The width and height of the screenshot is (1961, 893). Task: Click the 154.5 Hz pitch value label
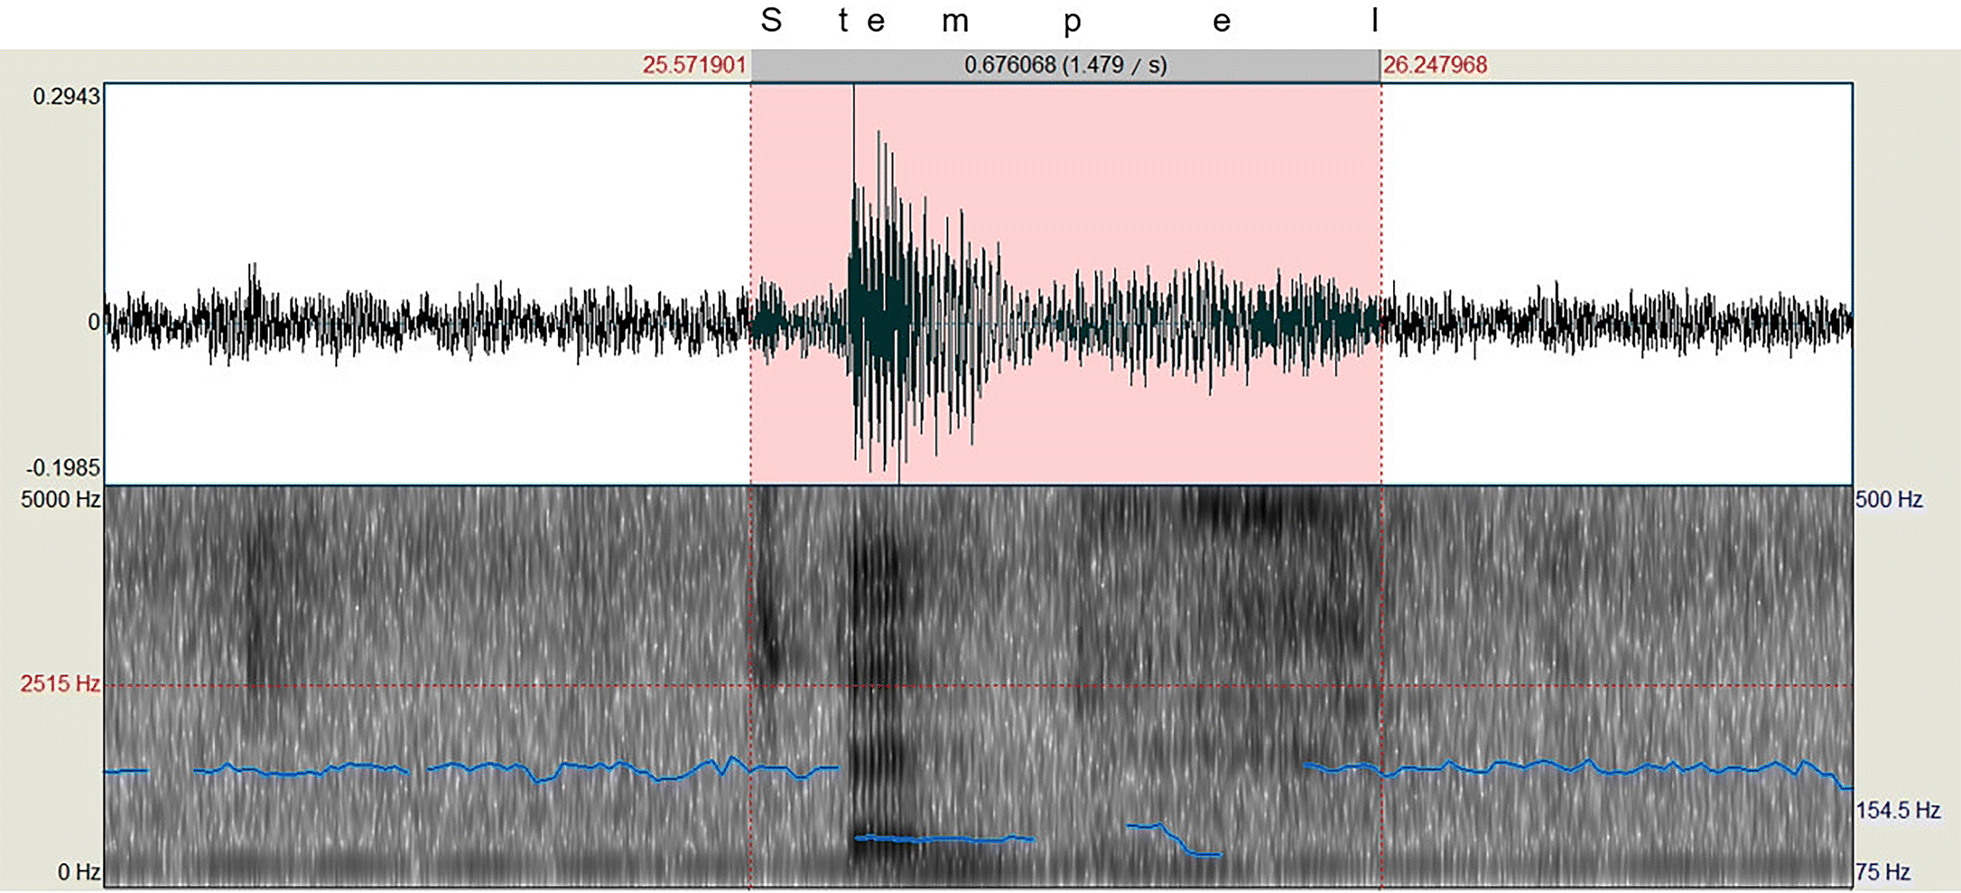click(x=1898, y=810)
